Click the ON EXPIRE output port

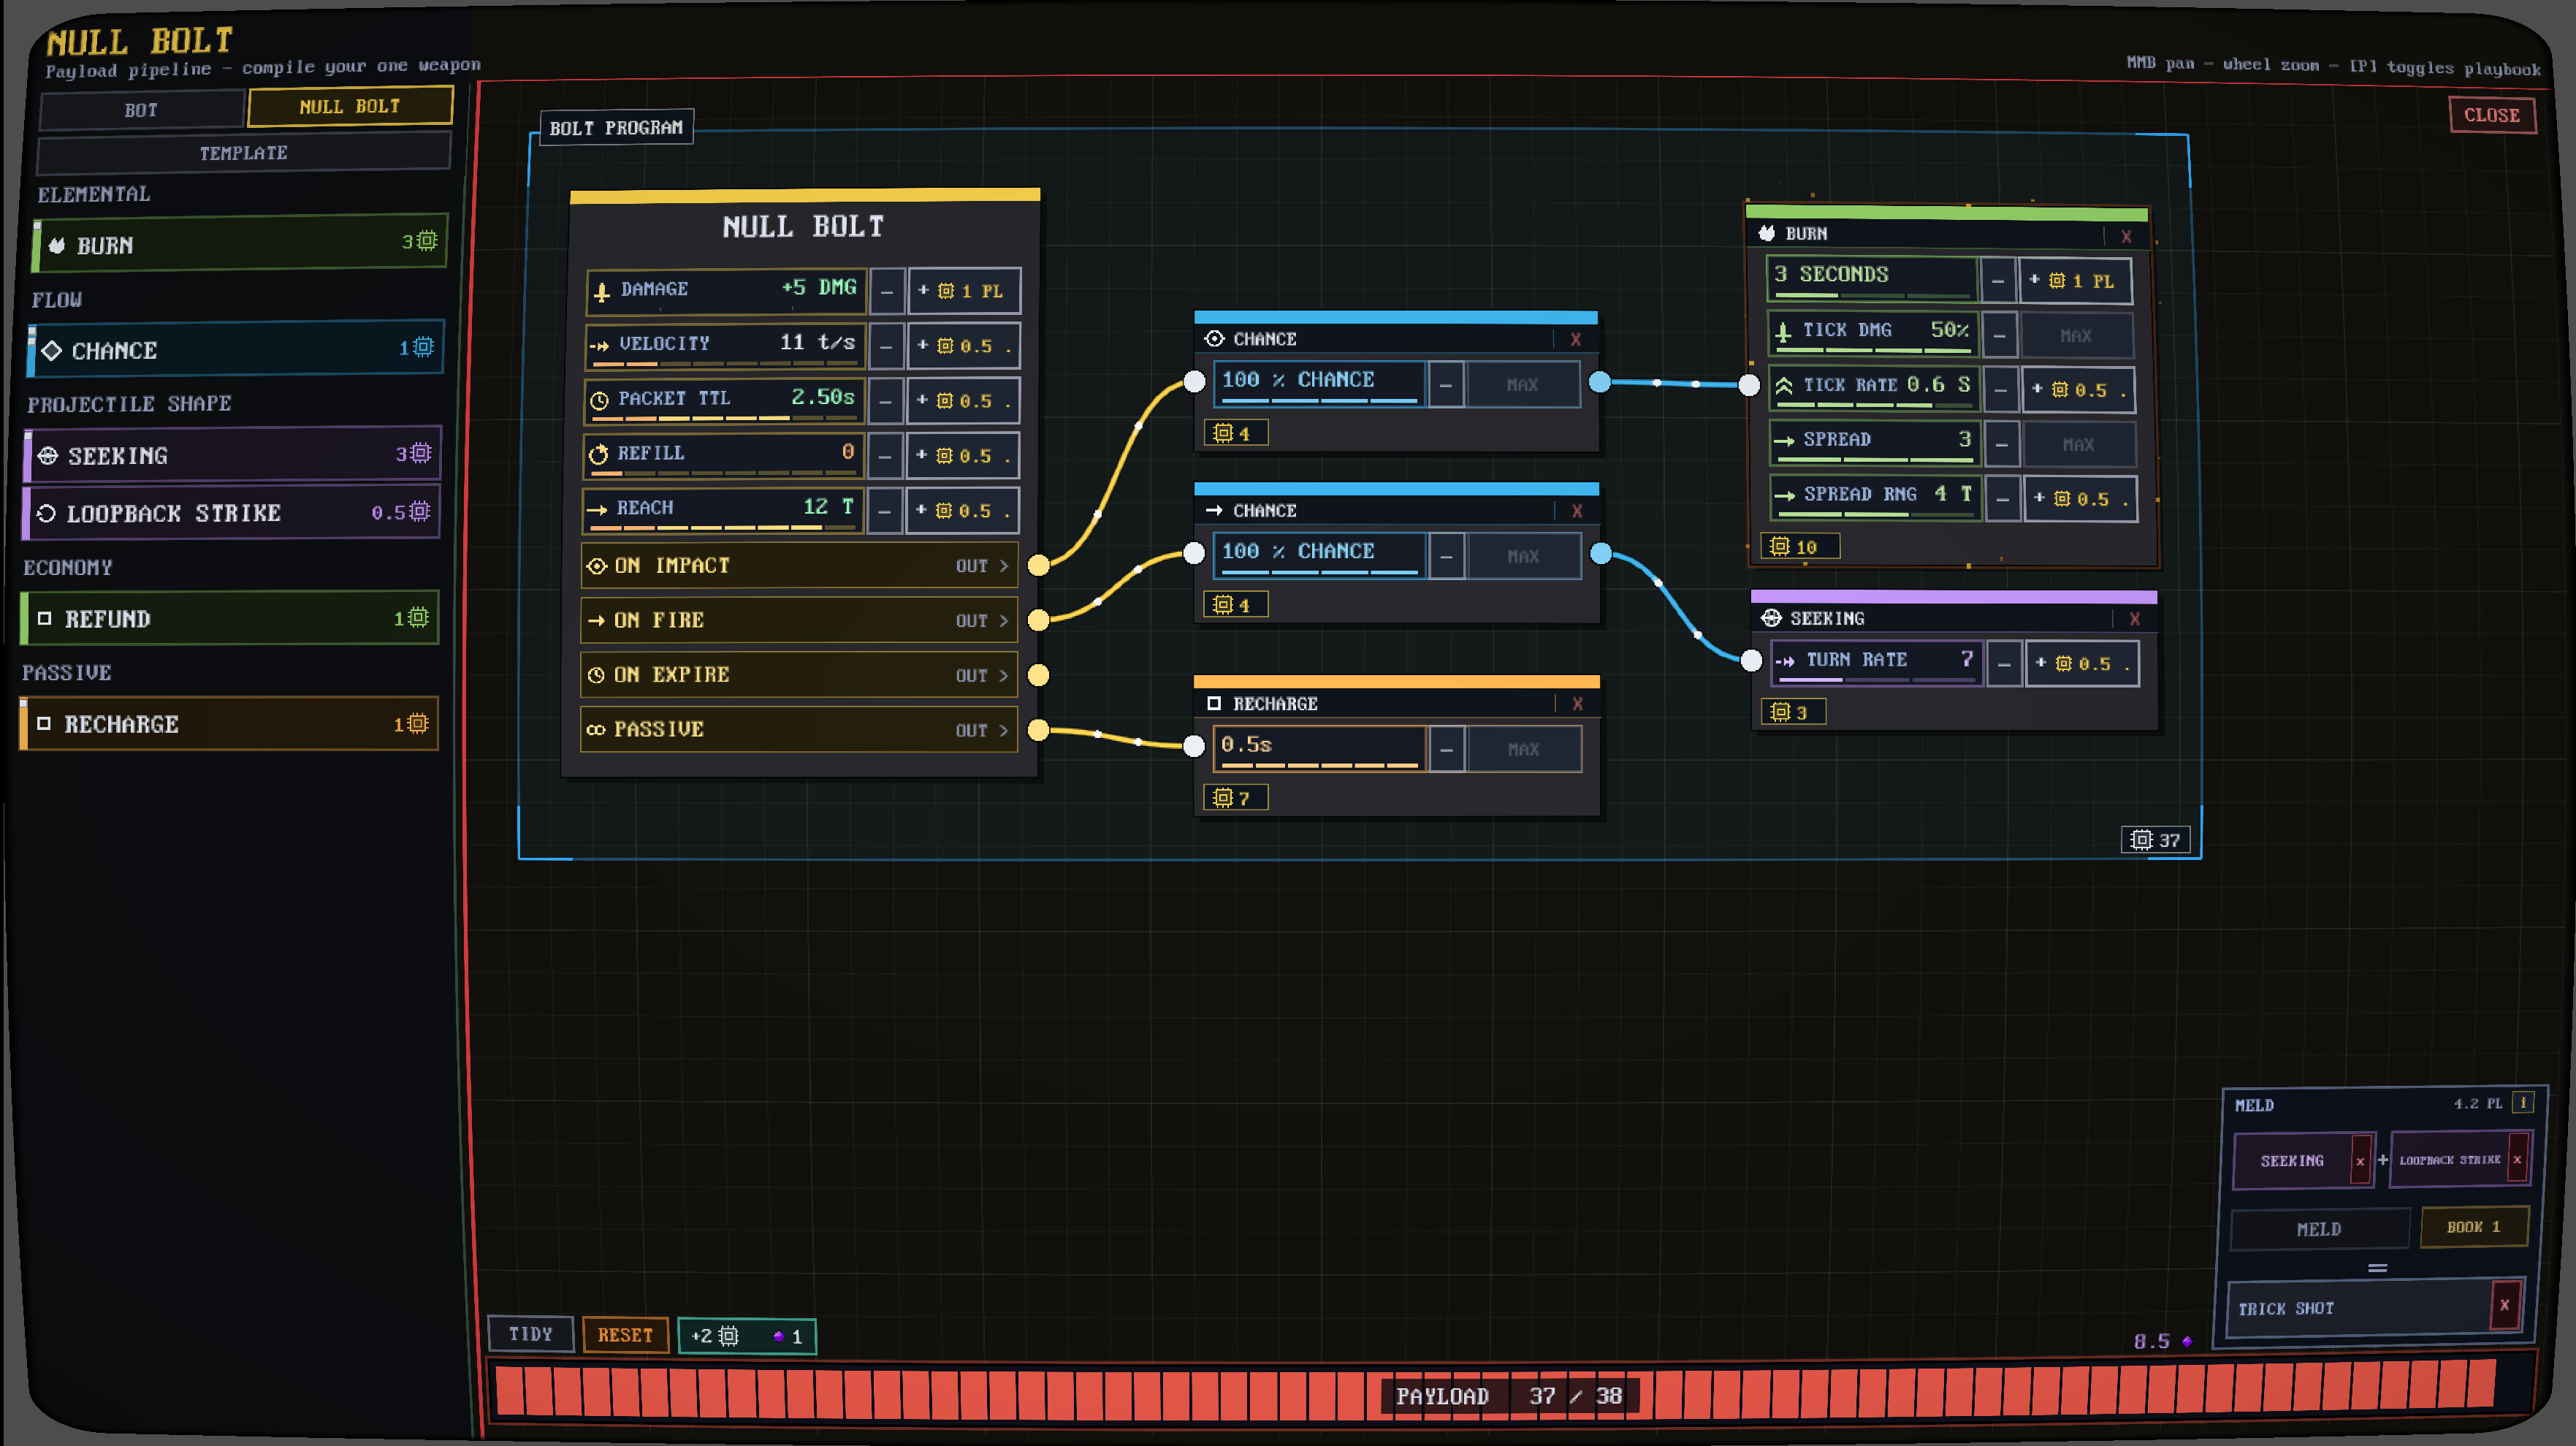pos(1039,675)
